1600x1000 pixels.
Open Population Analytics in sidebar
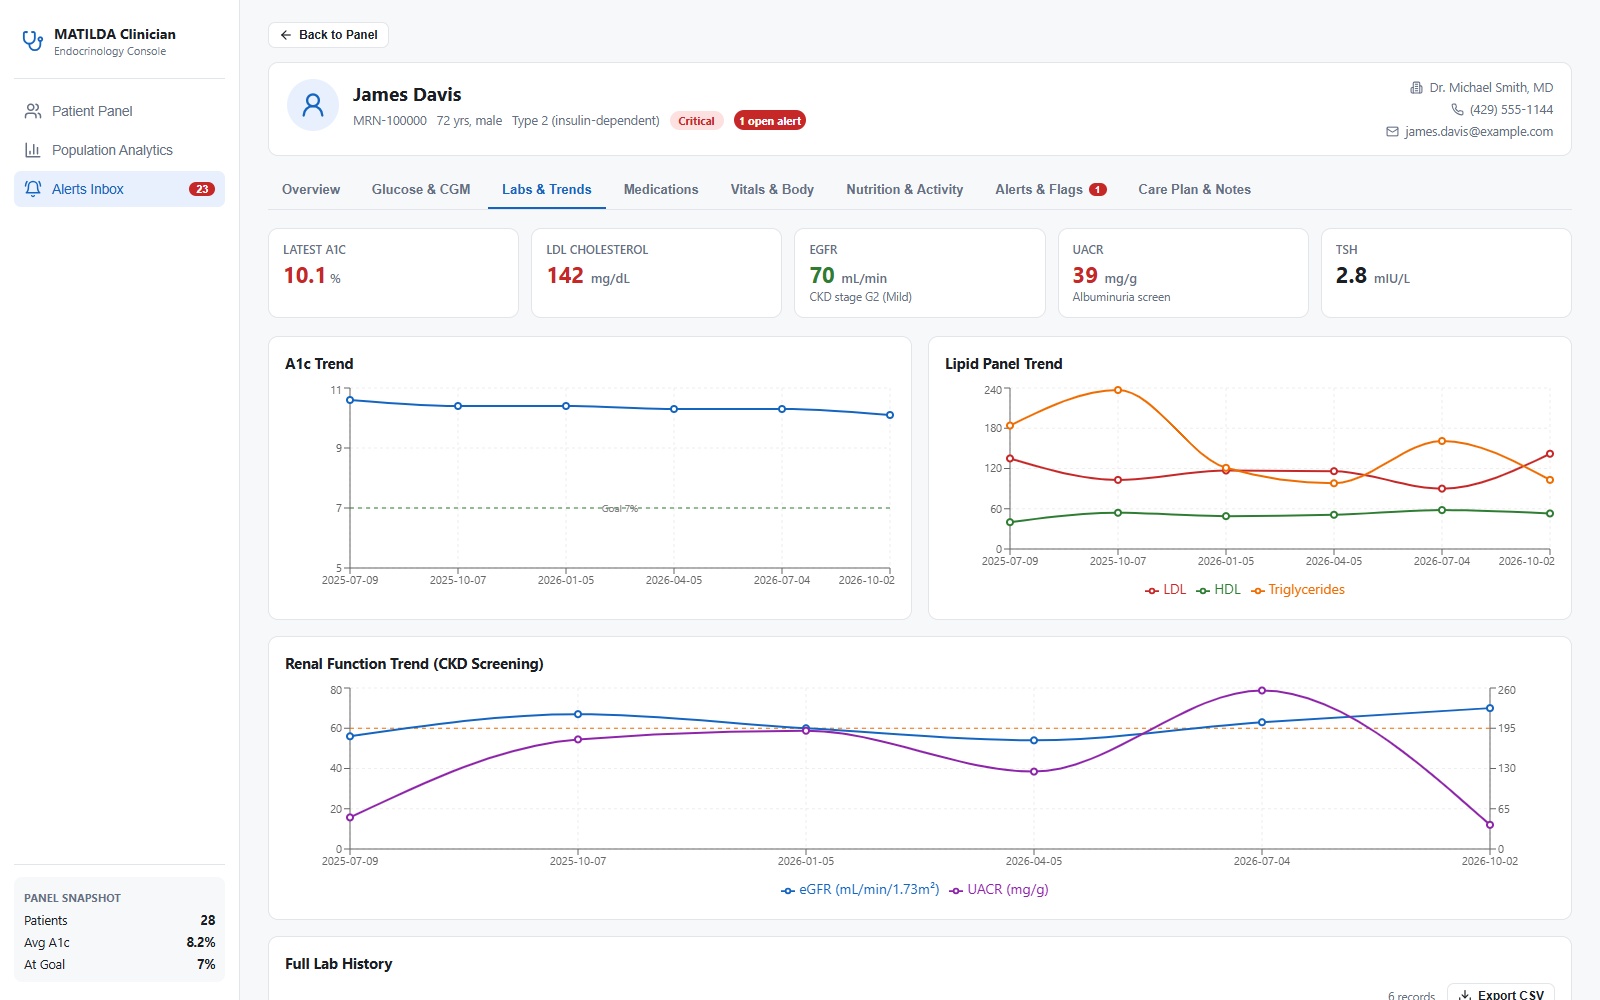coord(119,150)
